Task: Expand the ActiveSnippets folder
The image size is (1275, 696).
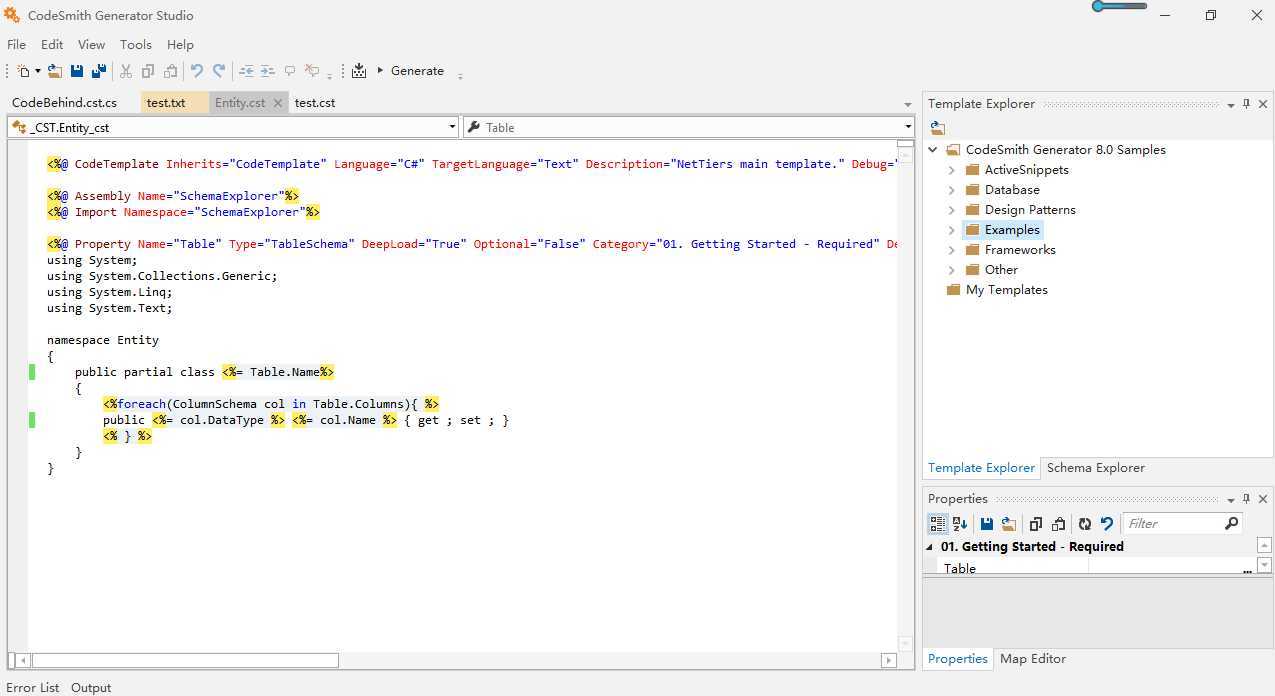Action: point(952,170)
